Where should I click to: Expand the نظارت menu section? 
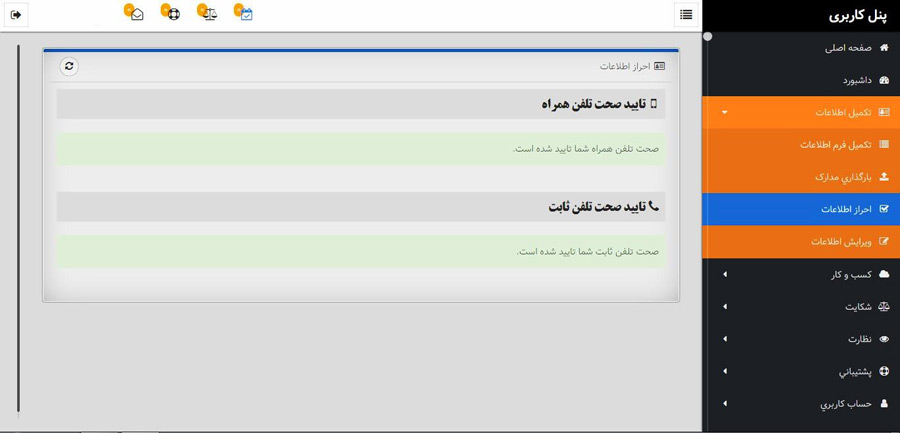(x=725, y=339)
